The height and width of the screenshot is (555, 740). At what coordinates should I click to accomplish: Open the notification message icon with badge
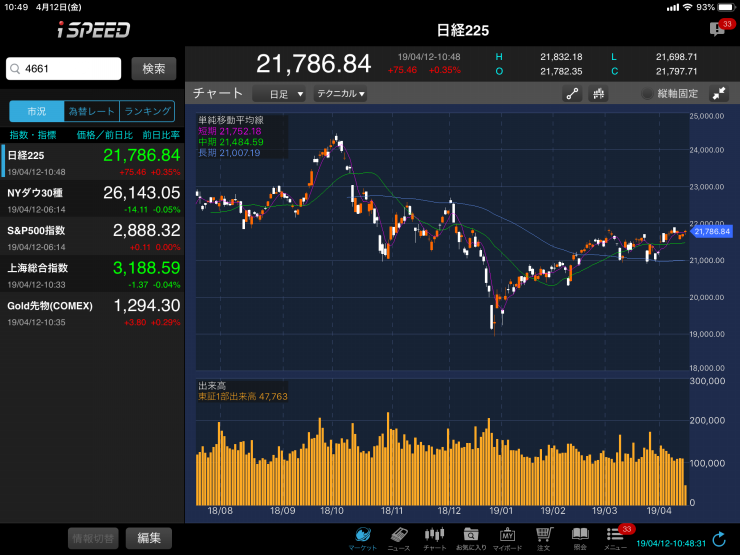pos(718,29)
